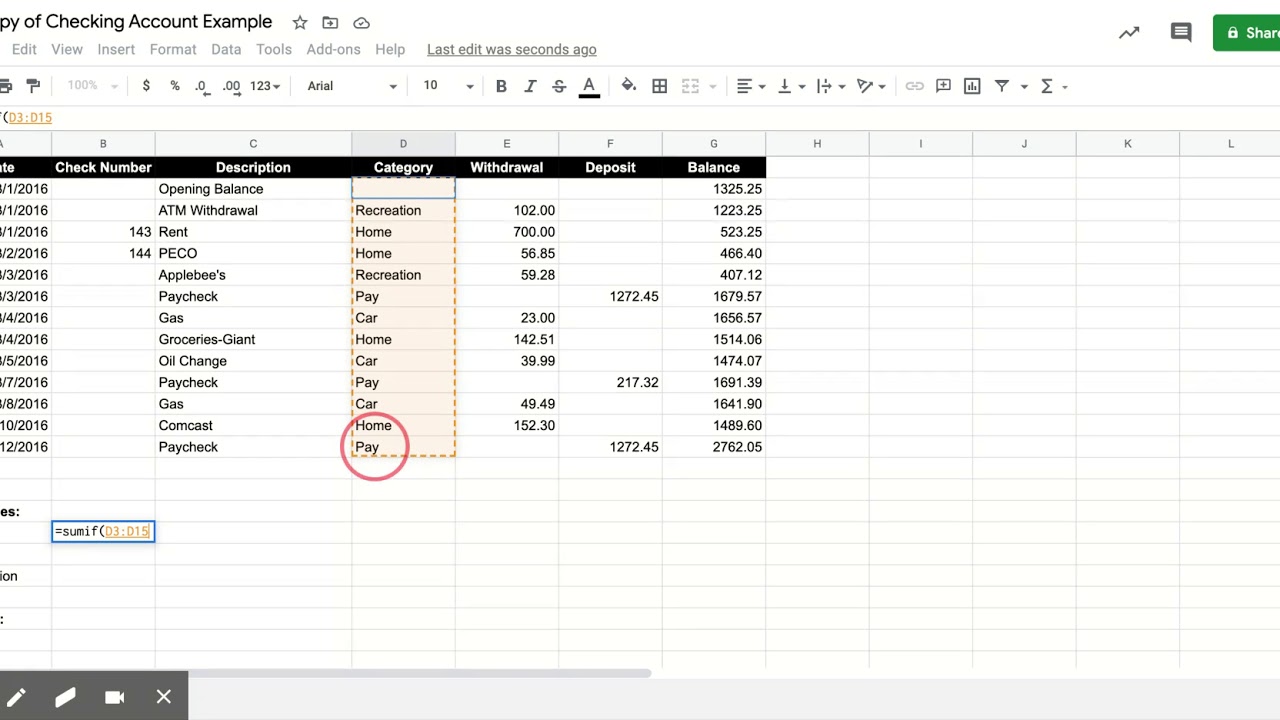Click the Balance header cell

point(714,167)
